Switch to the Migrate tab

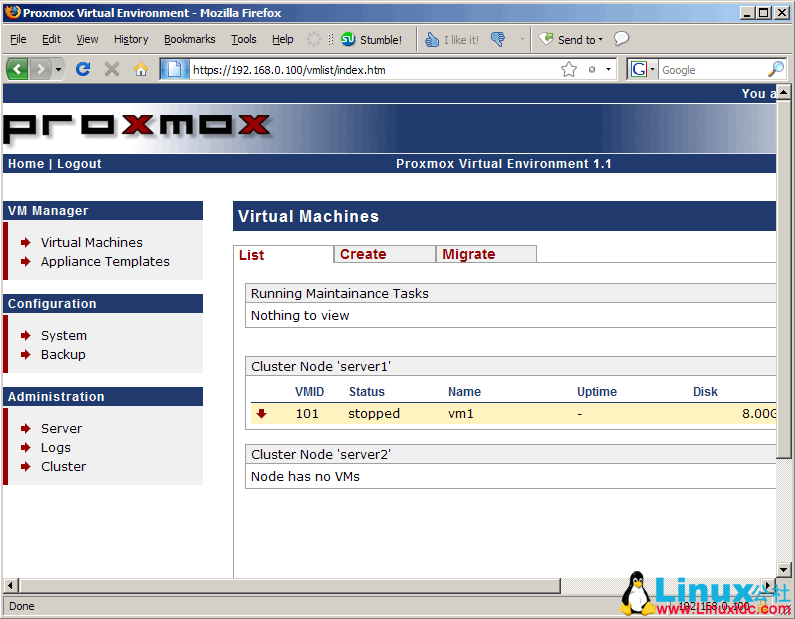(x=469, y=254)
